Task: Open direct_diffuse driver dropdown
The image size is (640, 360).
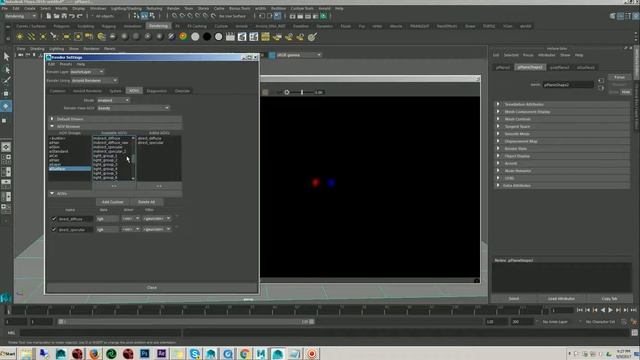Action: (x=131, y=219)
